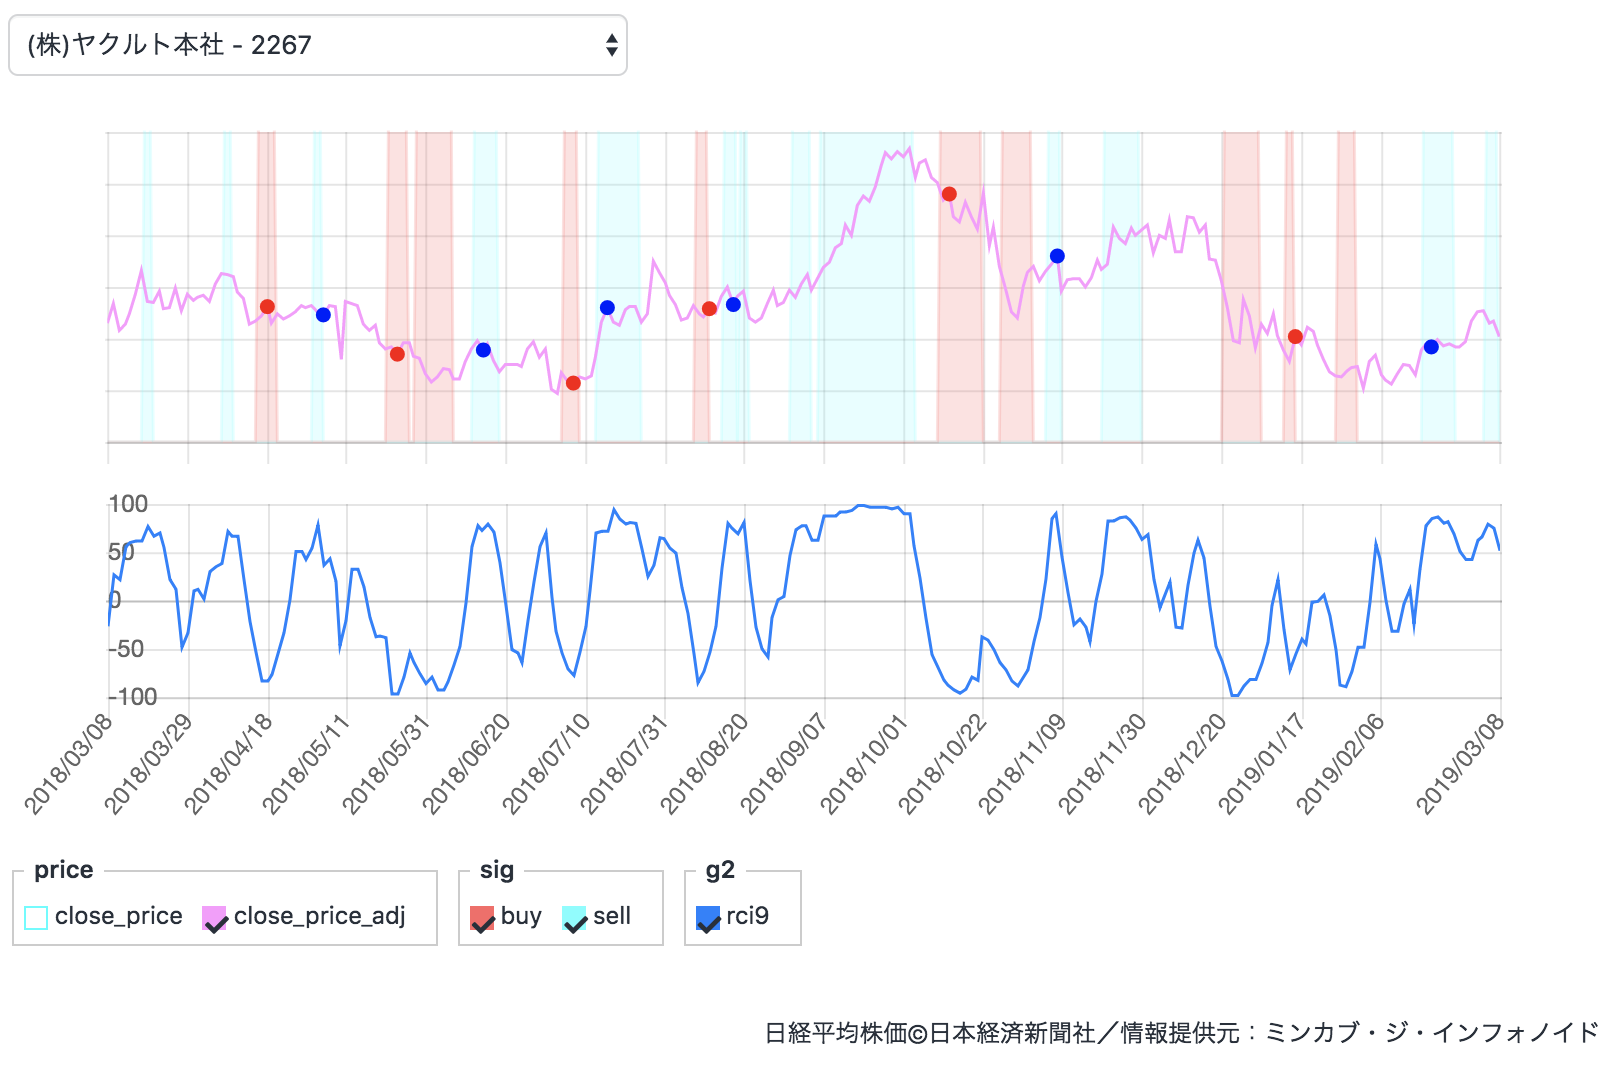The image size is (1602, 1076).
Task: Click the blue sell dot just before 2018/08/20
Action: (x=733, y=305)
